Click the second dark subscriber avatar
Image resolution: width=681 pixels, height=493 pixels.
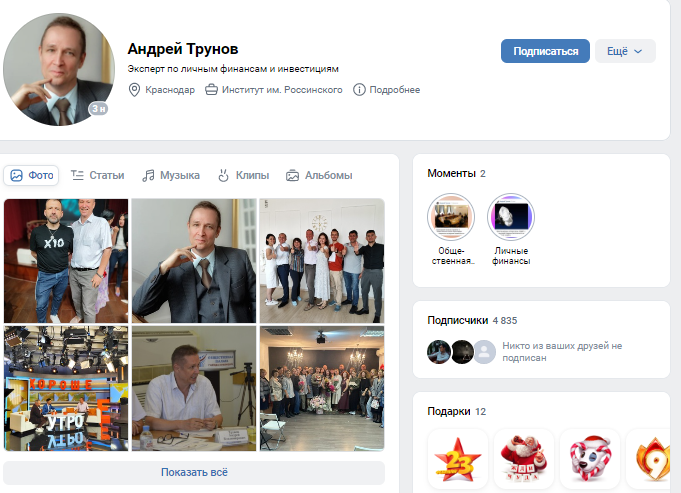click(462, 352)
